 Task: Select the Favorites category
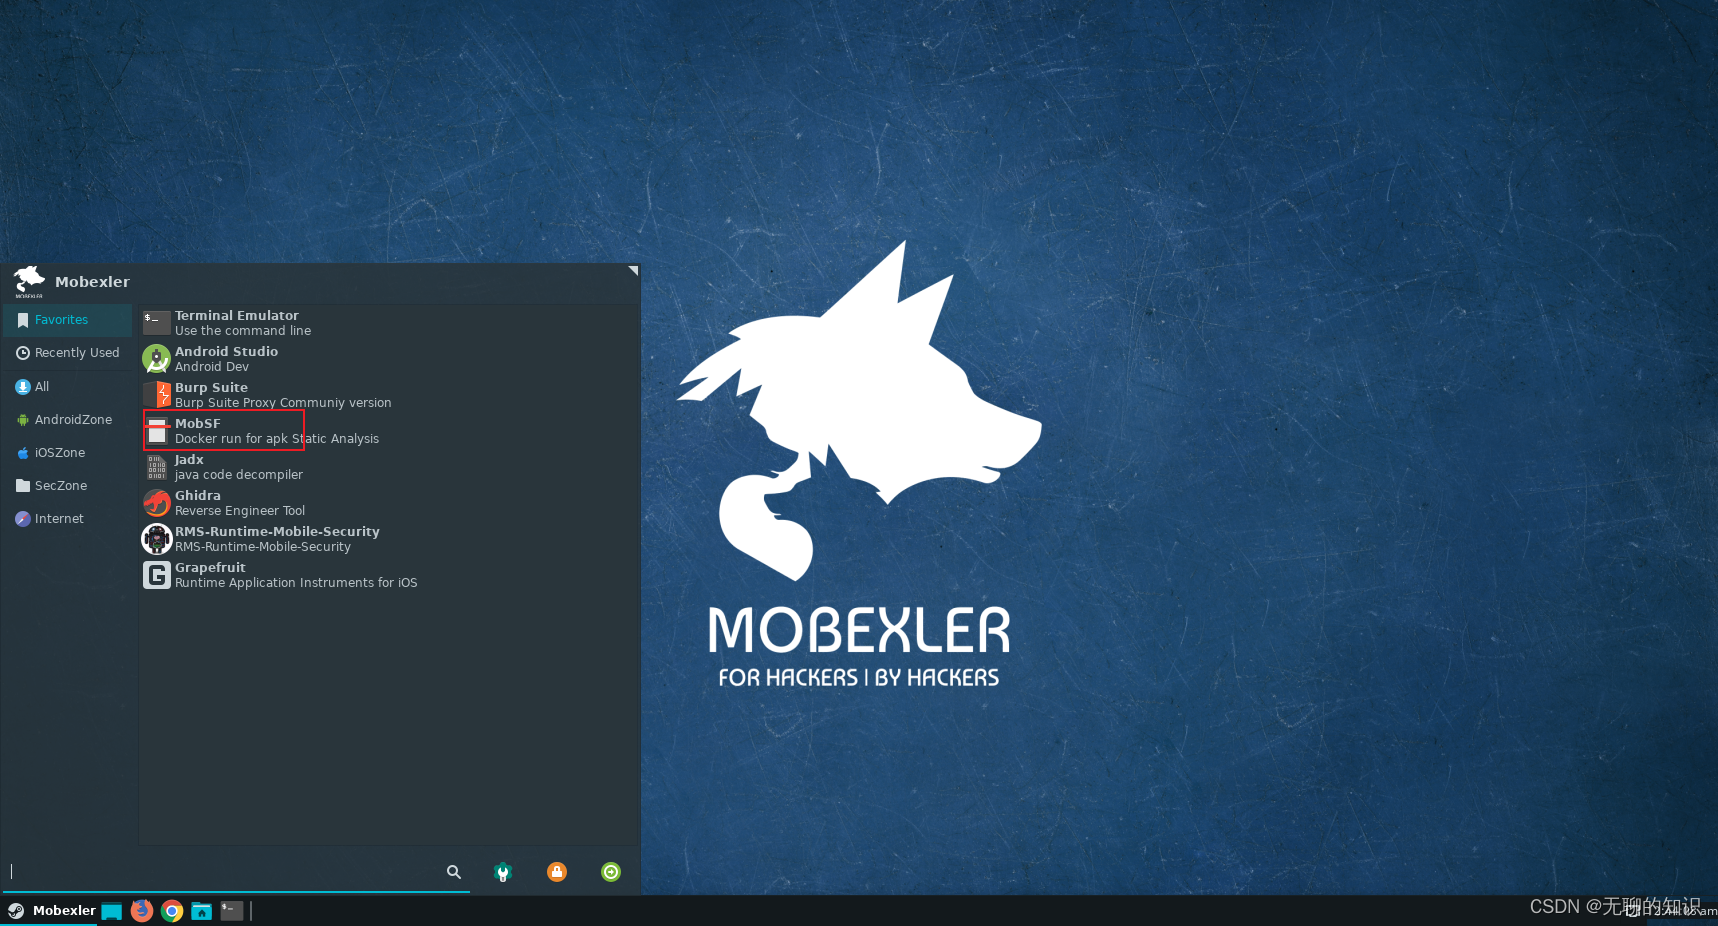pyautogui.click(x=68, y=320)
